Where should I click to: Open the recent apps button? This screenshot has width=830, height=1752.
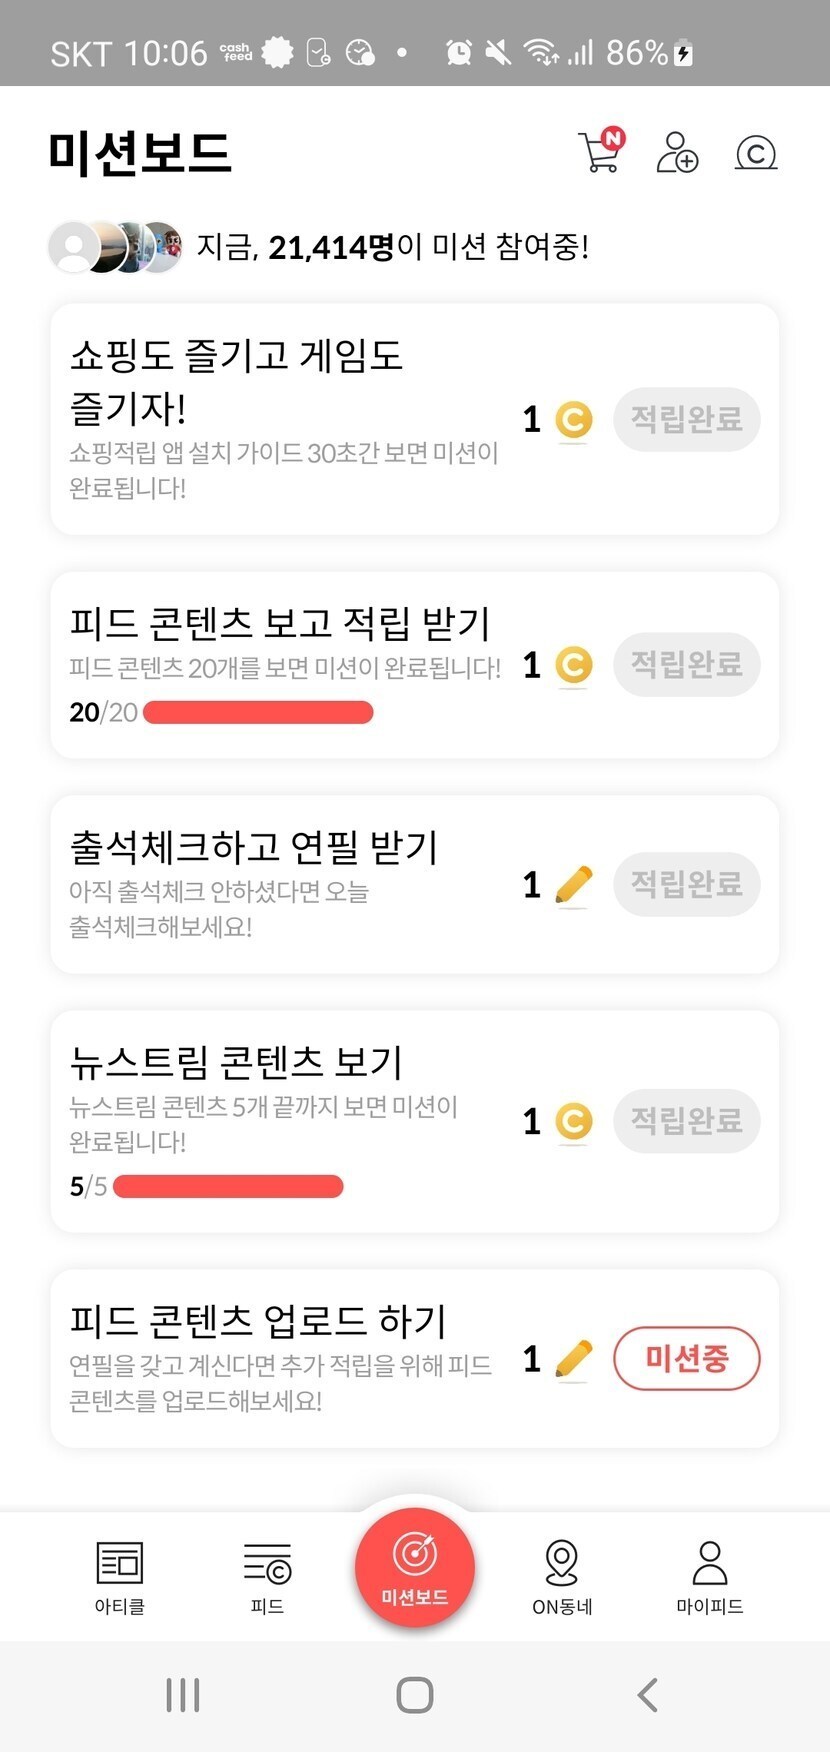click(183, 1695)
